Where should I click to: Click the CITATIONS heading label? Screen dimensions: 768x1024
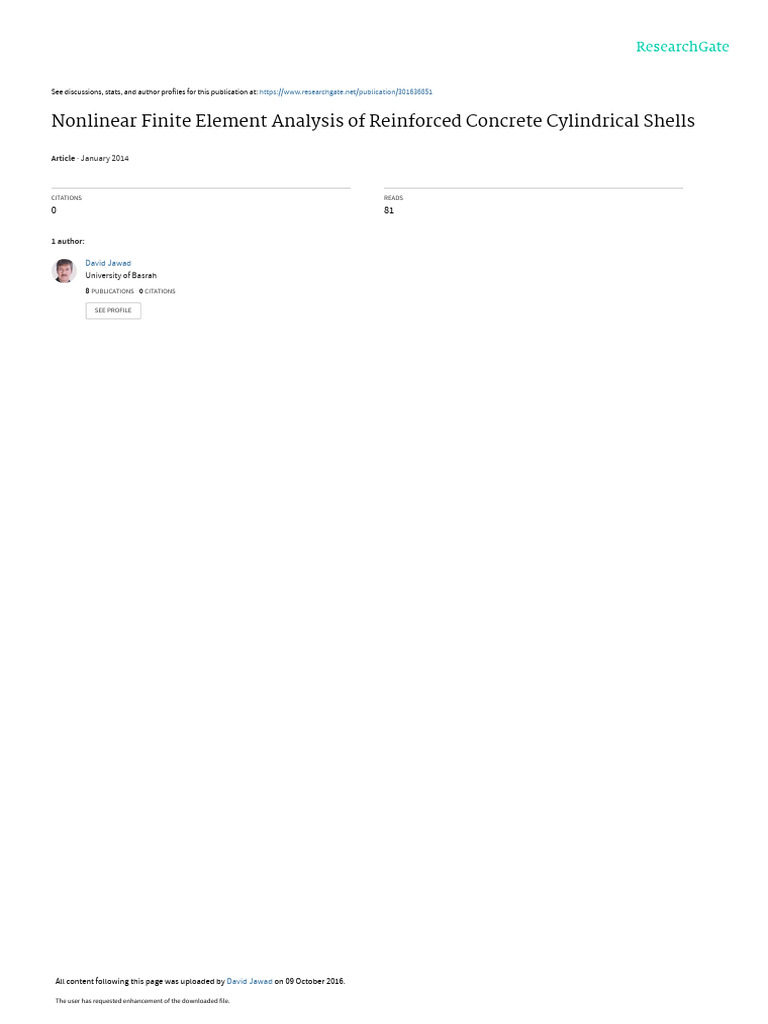coord(67,198)
